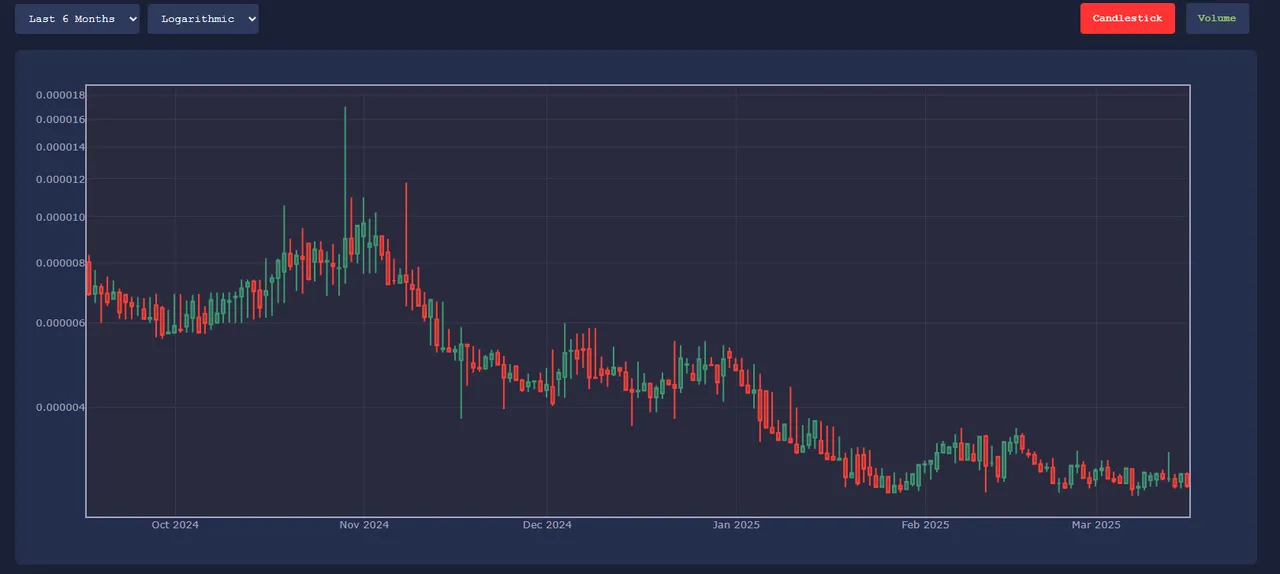Click the 0.000010 price axis label

coord(60,217)
